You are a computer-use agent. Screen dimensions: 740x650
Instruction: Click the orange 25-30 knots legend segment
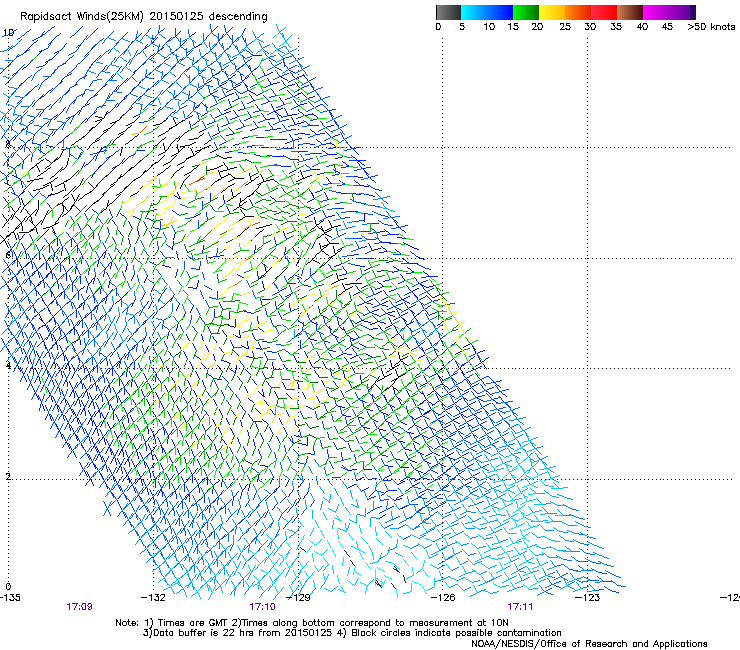click(x=578, y=12)
